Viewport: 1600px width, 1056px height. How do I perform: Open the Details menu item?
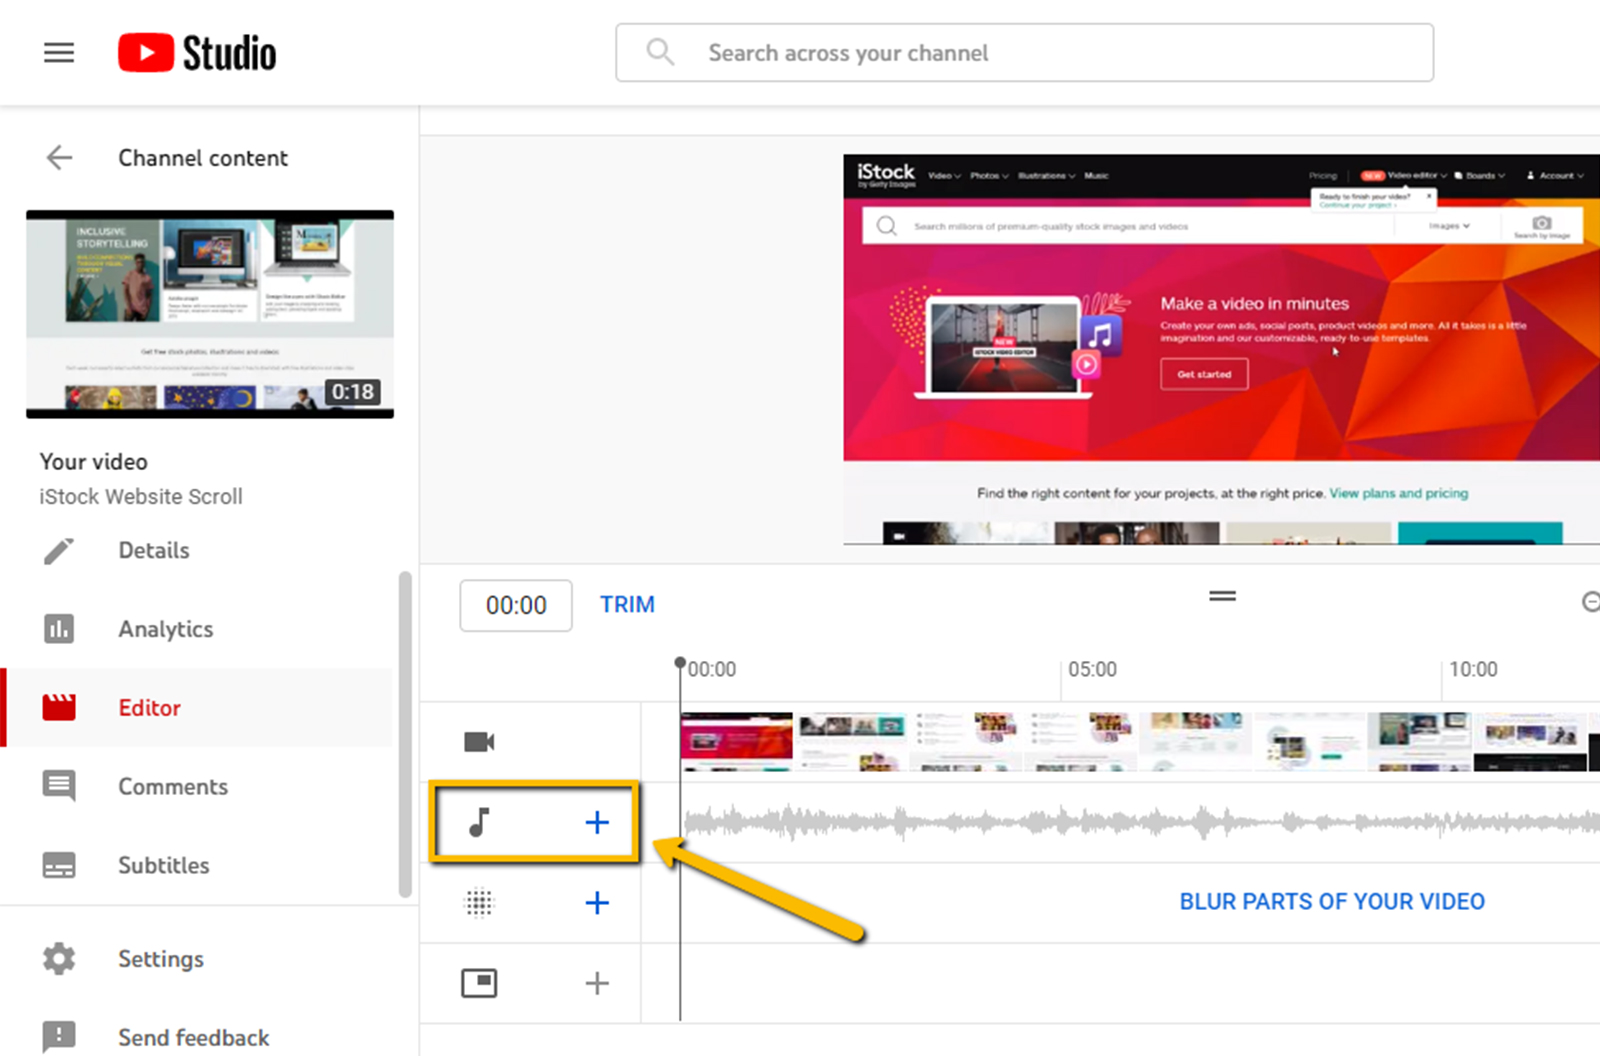click(154, 551)
